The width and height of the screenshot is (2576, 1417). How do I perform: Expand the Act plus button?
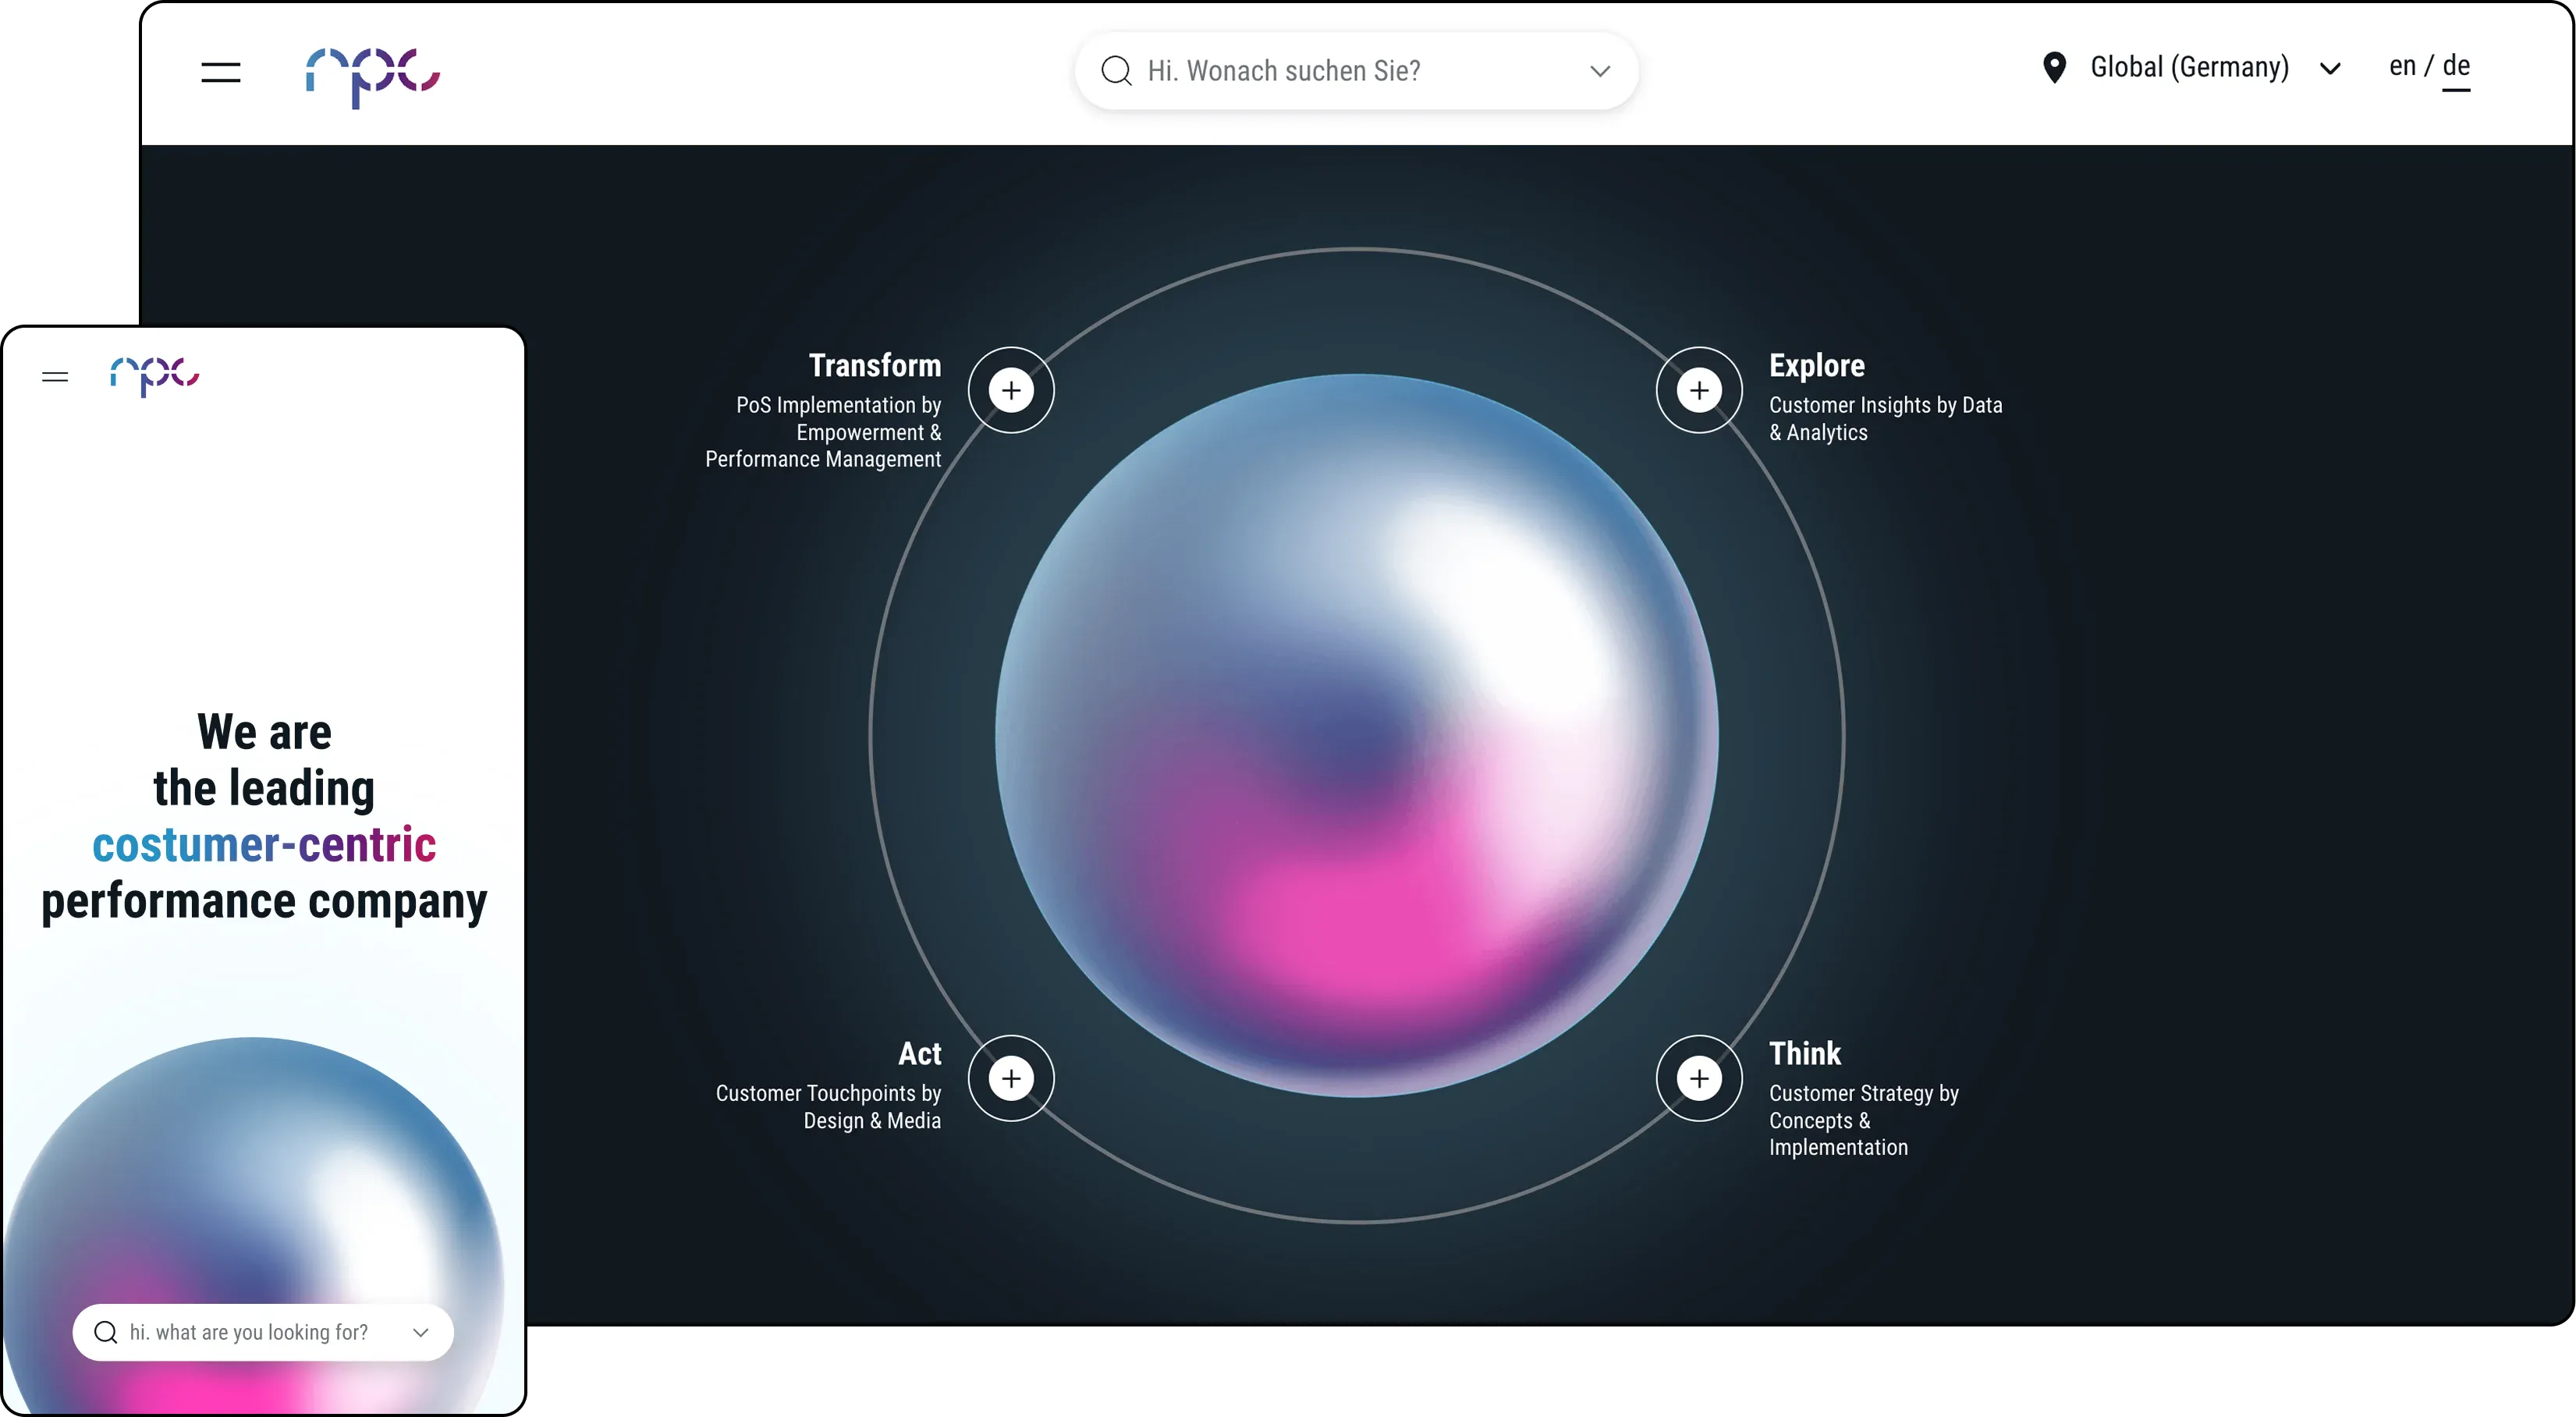click(1011, 1078)
